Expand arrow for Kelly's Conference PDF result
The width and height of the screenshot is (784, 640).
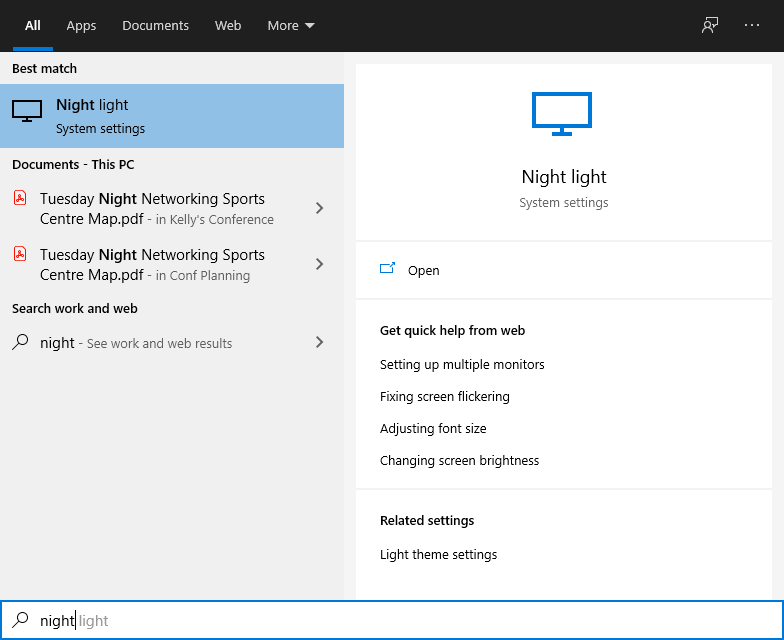point(319,208)
